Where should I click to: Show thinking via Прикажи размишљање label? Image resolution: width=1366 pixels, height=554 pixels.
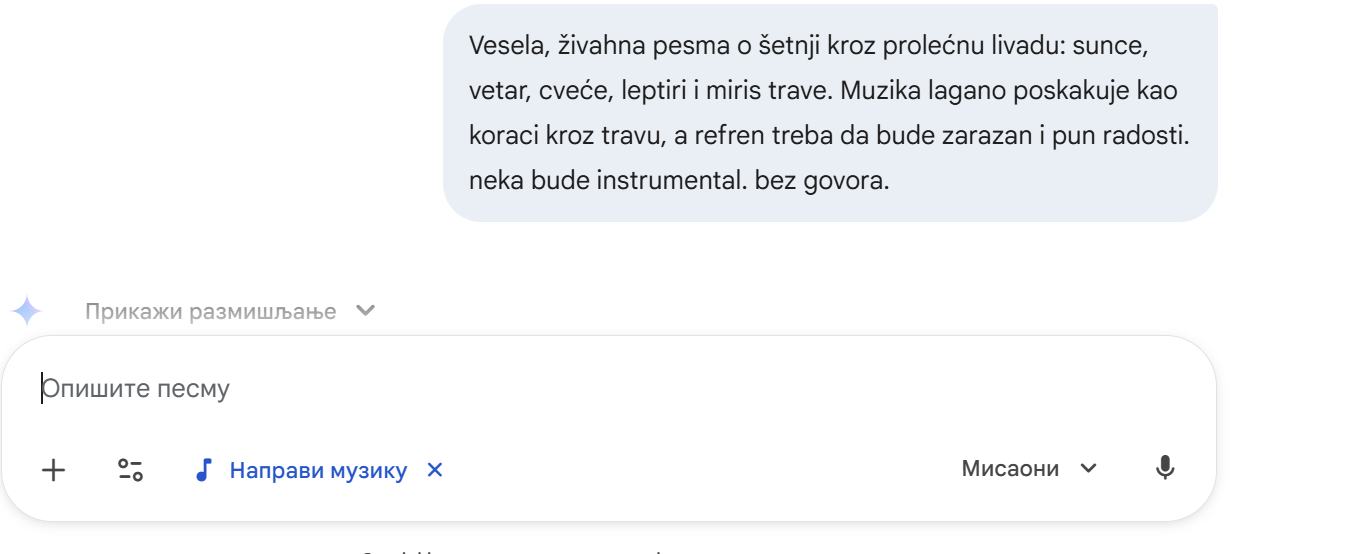point(210,311)
